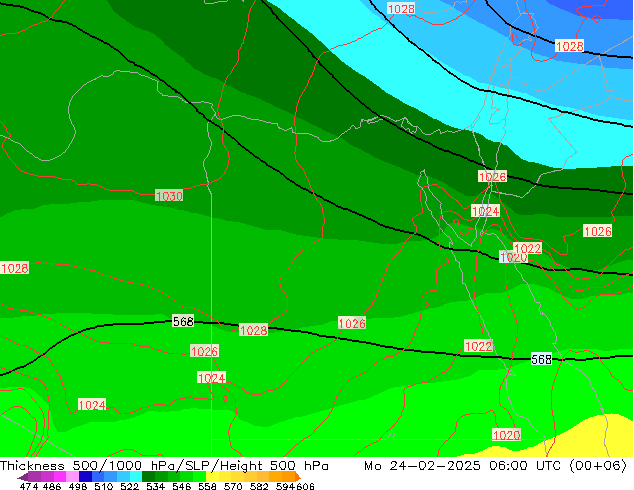Viewport: 634px width, 490px height.
Task: Click the orange arrow end of the legend
Action: 298,476
